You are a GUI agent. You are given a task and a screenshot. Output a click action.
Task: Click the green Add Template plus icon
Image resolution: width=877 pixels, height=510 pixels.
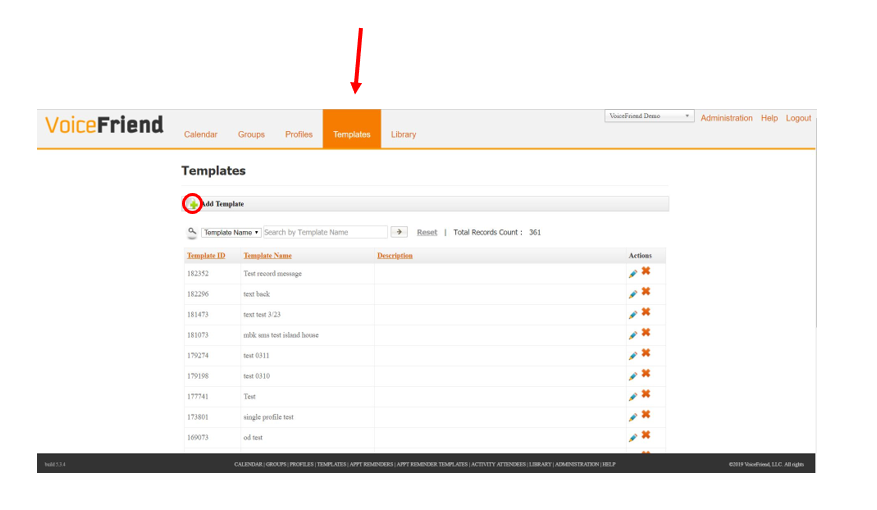click(193, 204)
